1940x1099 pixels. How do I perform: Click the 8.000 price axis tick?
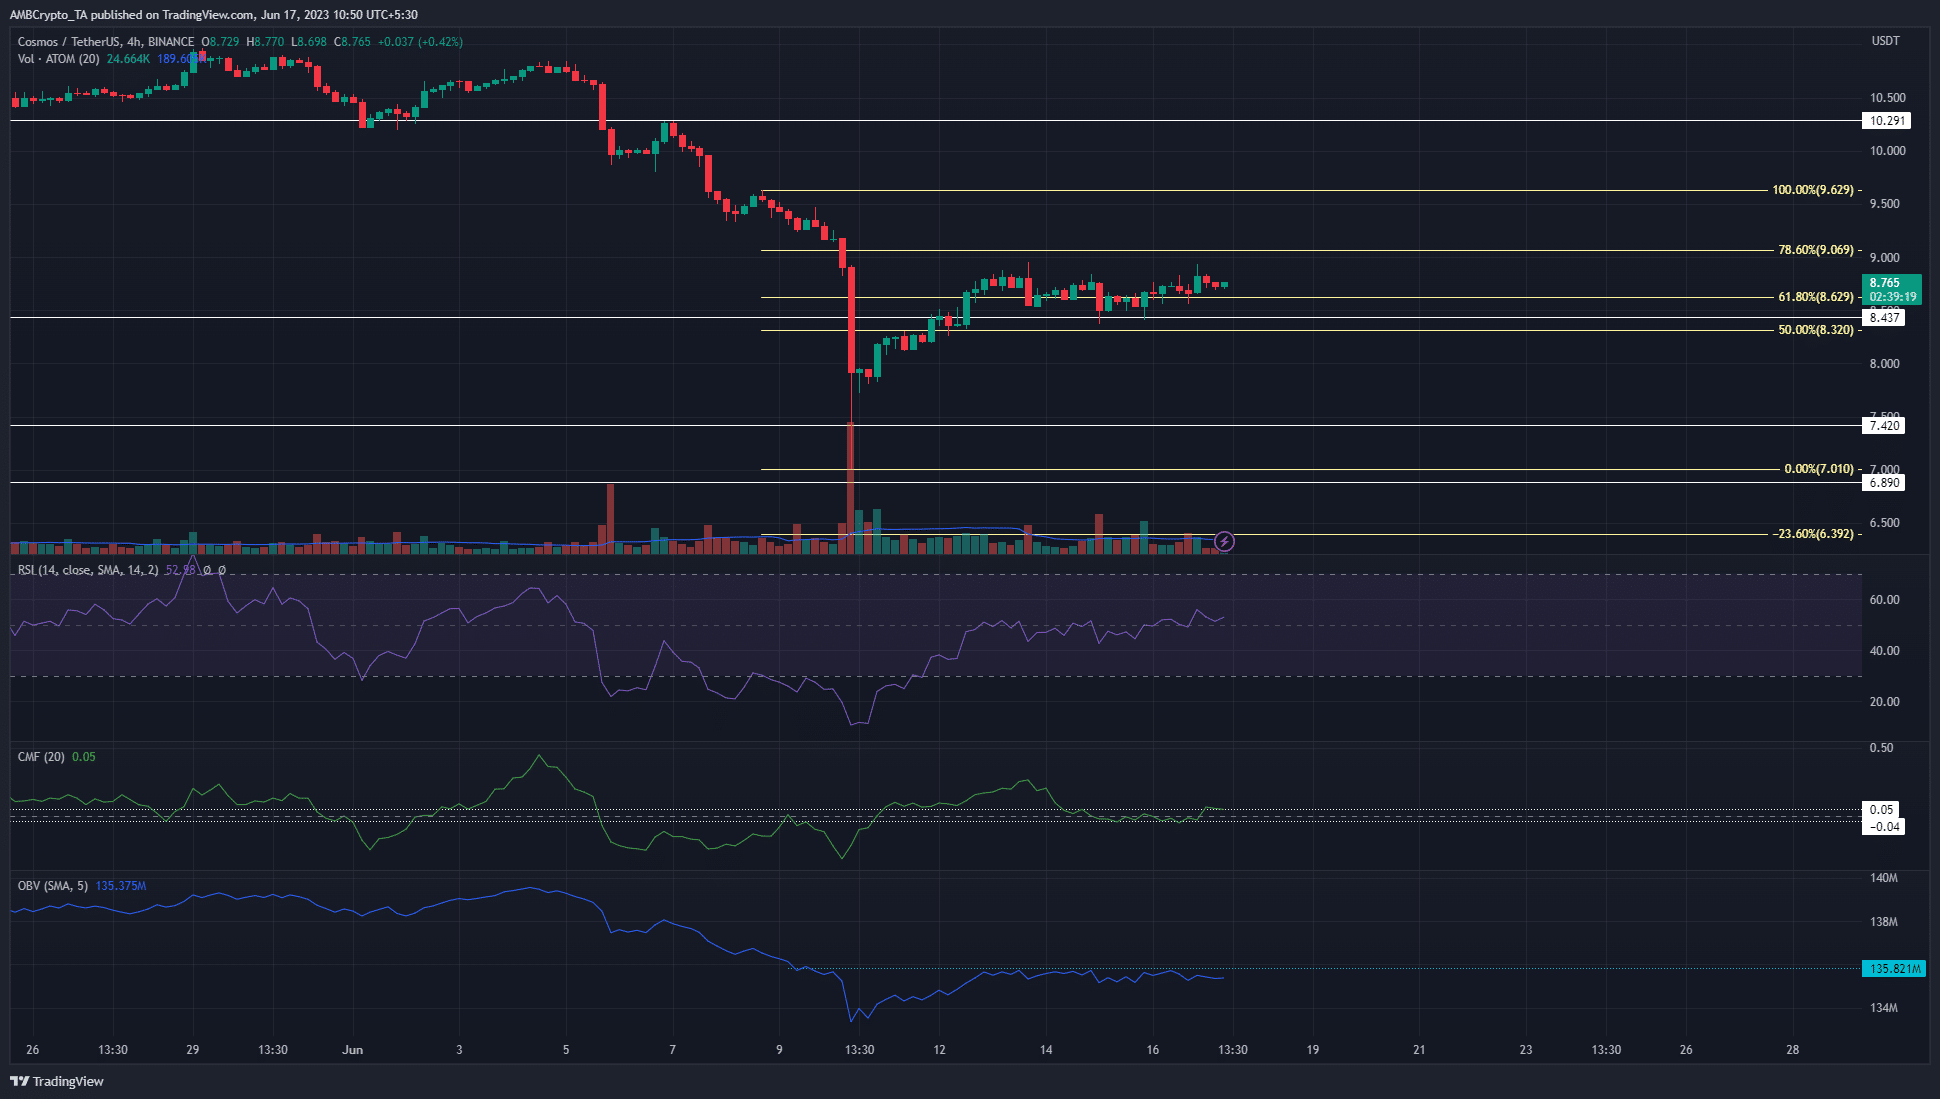point(1885,364)
